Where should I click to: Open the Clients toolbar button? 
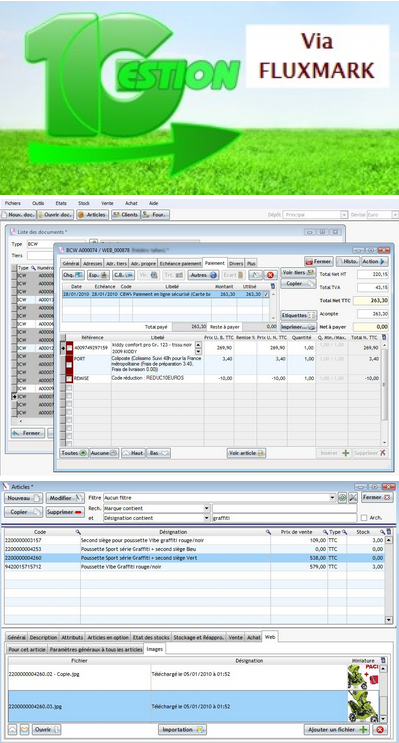click(x=126, y=215)
